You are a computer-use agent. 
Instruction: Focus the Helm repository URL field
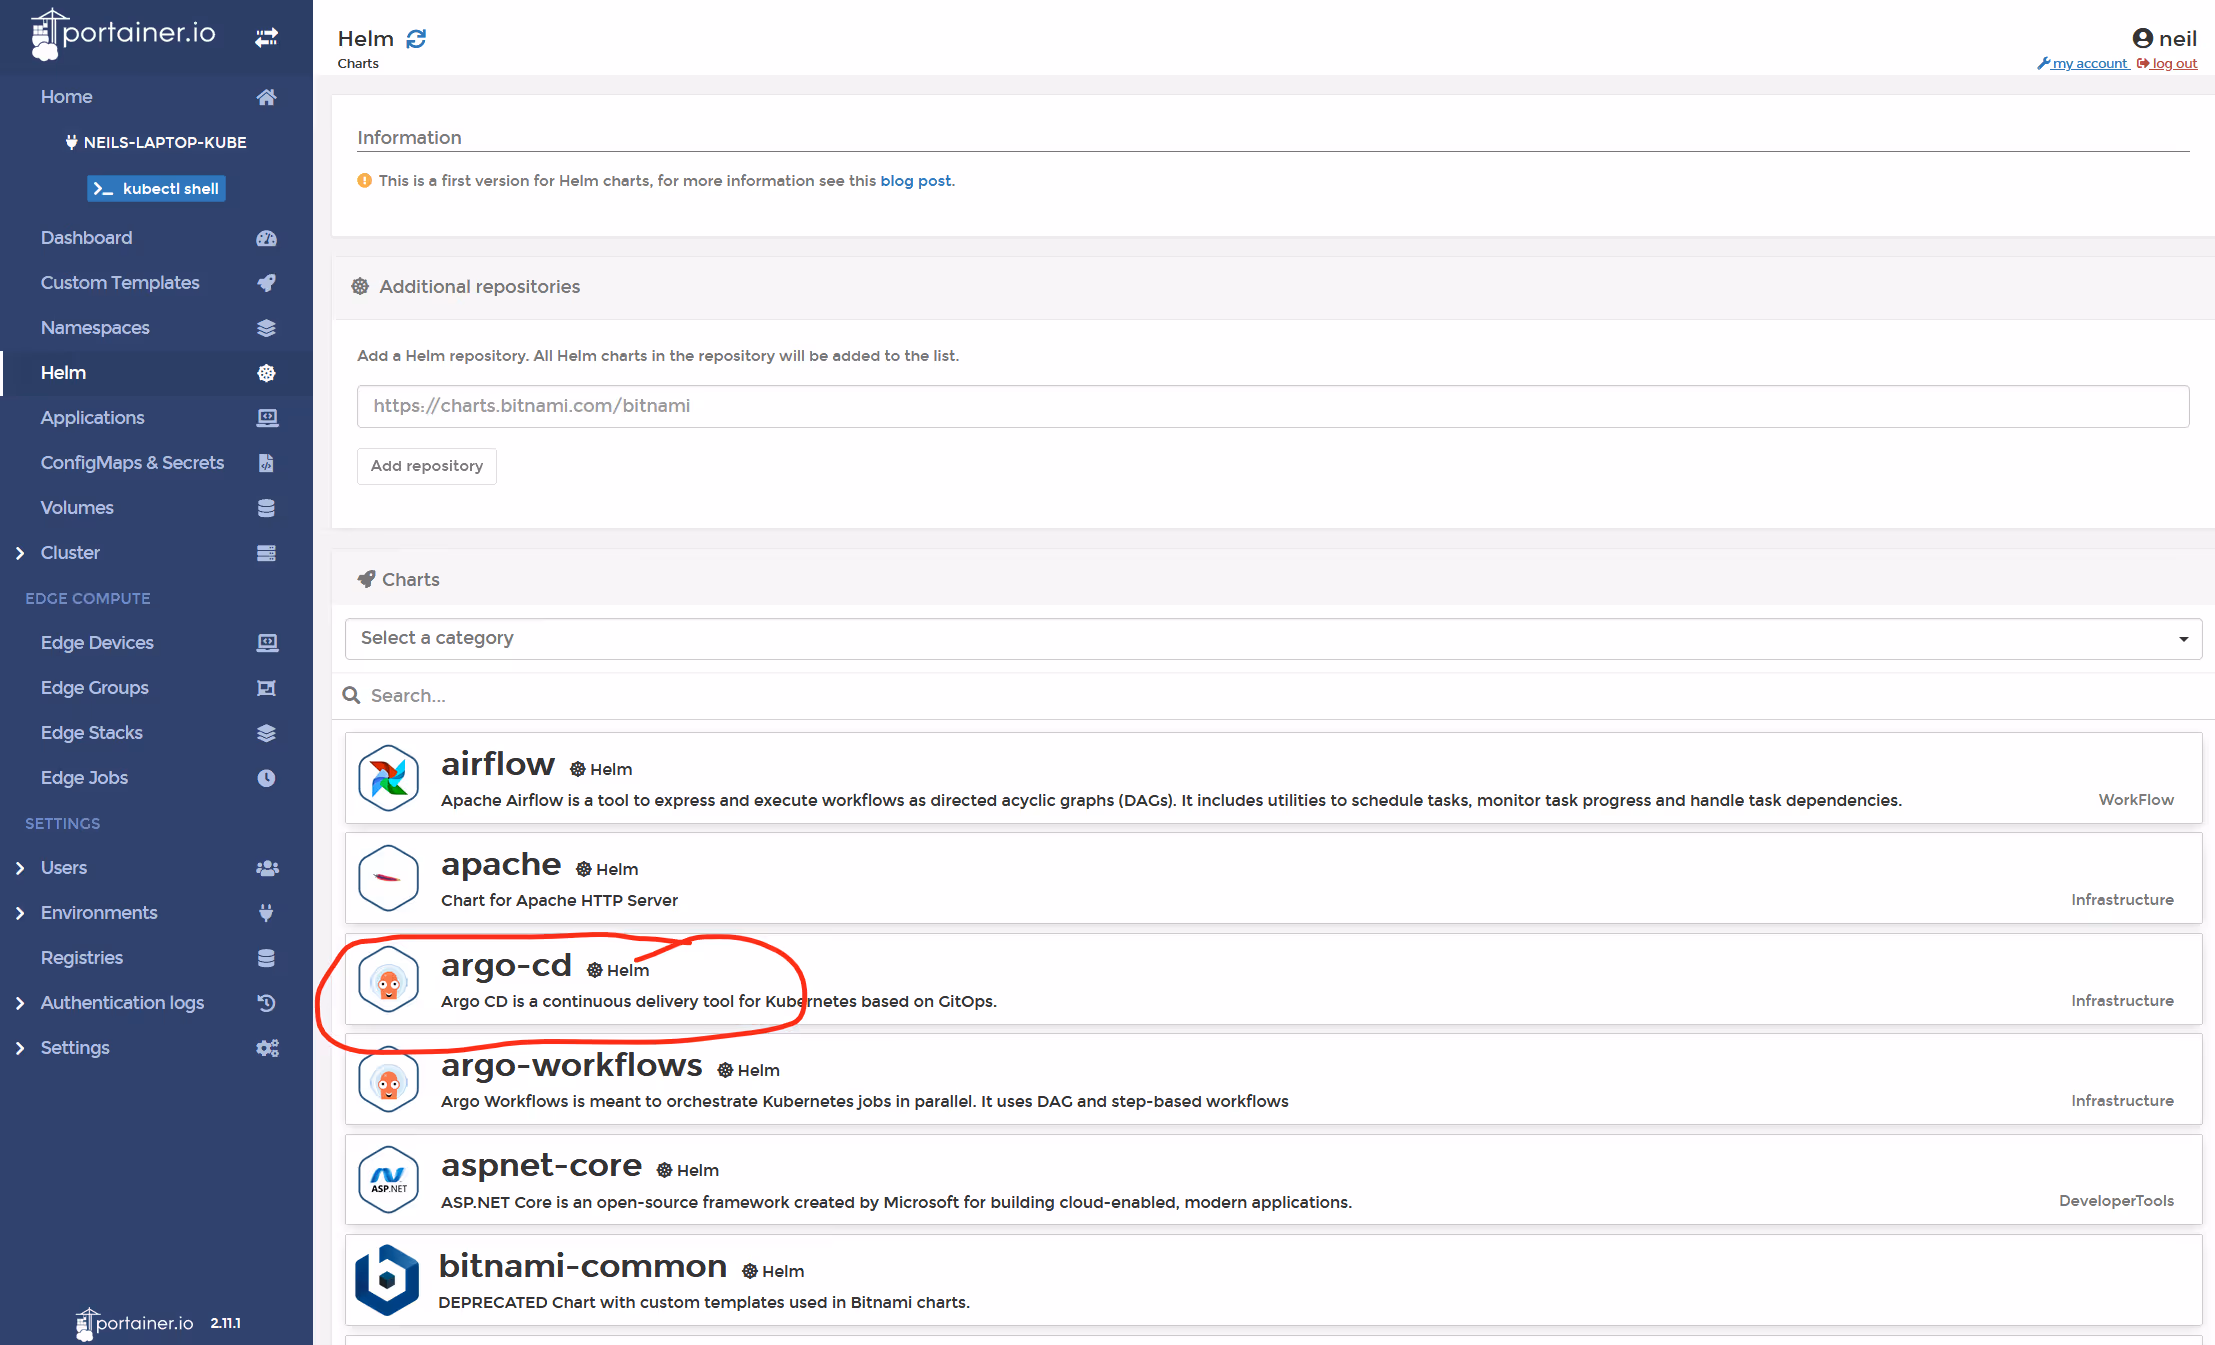1273,406
